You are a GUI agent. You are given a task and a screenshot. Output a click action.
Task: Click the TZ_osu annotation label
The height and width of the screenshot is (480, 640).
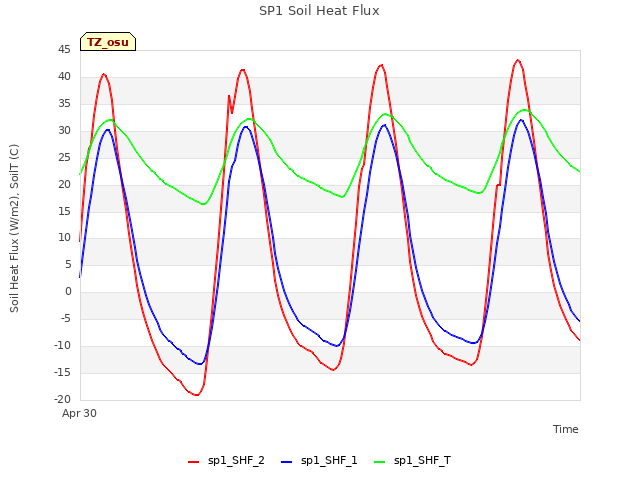[108, 42]
